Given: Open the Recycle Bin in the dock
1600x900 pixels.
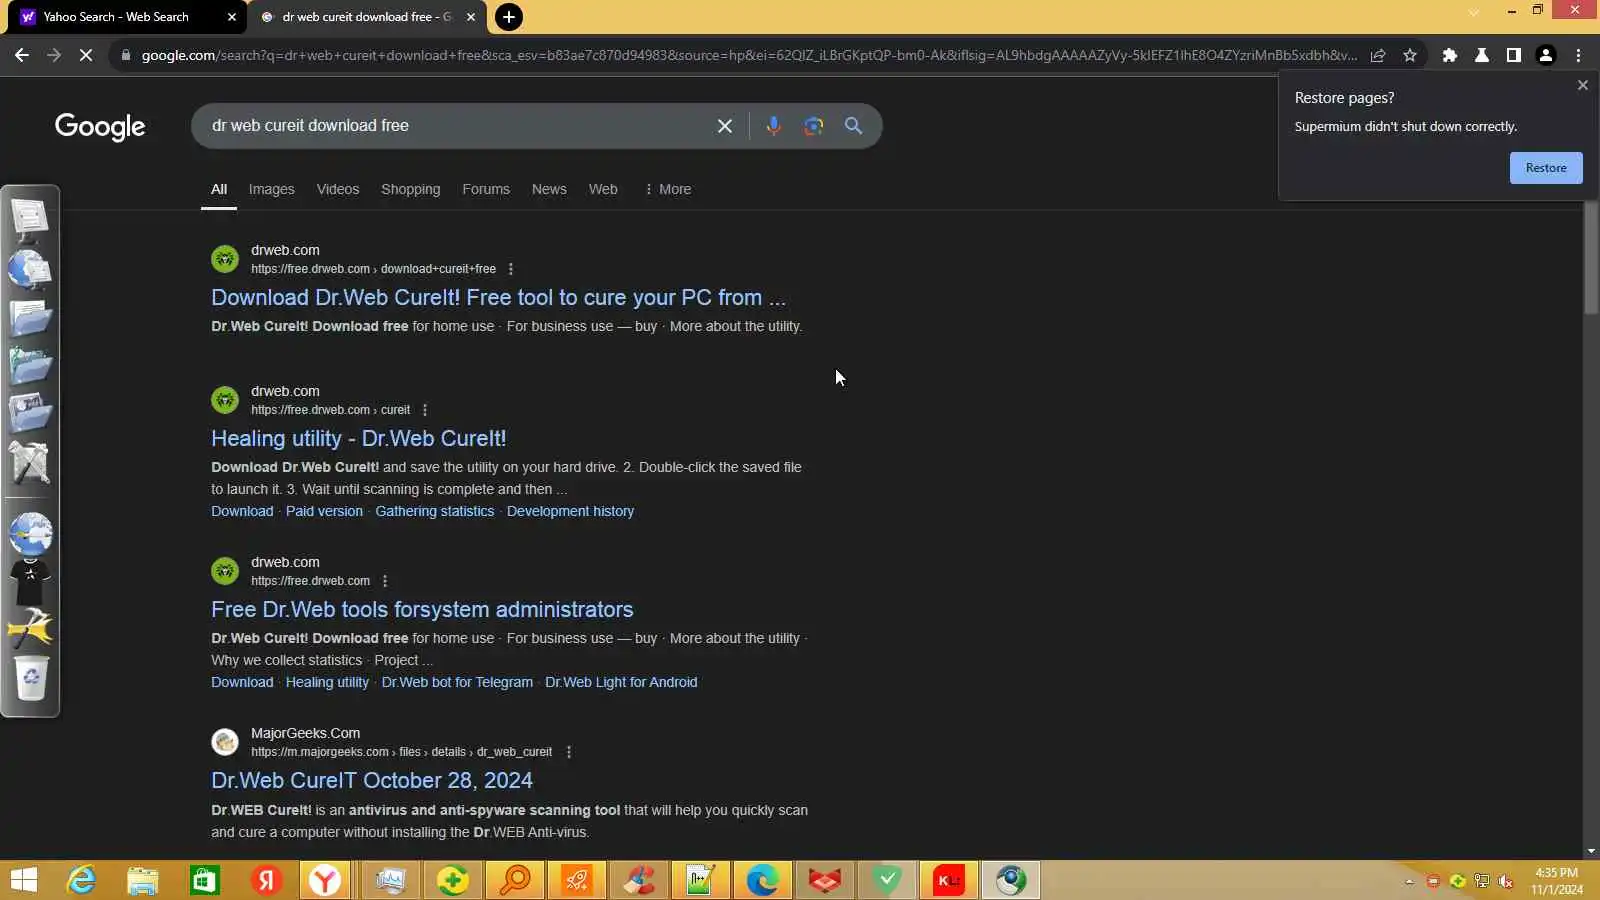Looking at the screenshot, I should click(x=30, y=678).
